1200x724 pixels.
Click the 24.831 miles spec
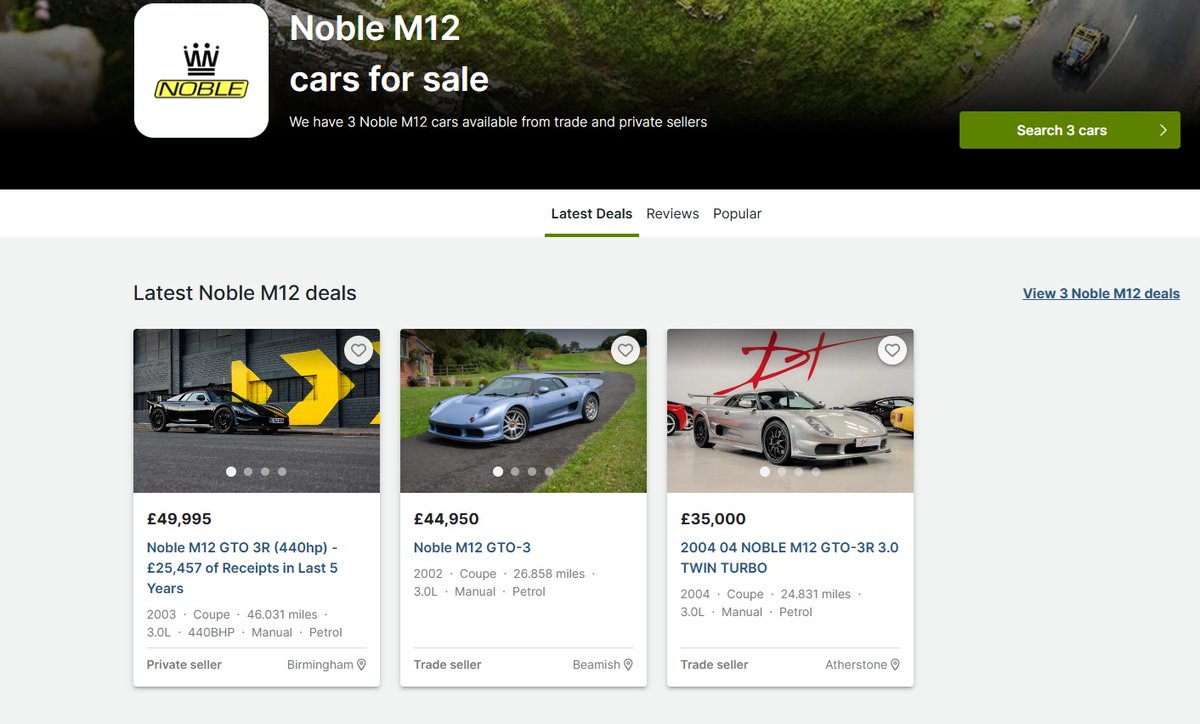[816, 594]
